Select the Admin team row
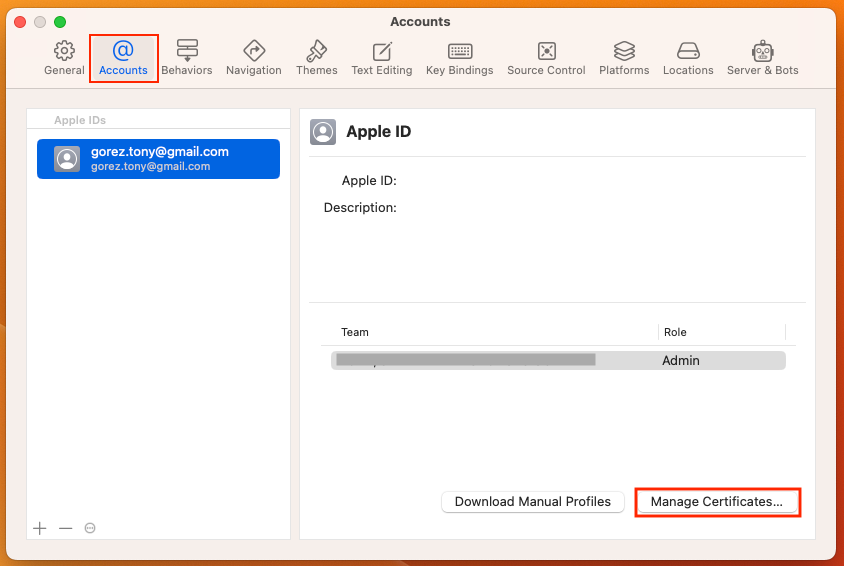Image resolution: width=844 pixels, height=566 pixels. tap(558, 360)
